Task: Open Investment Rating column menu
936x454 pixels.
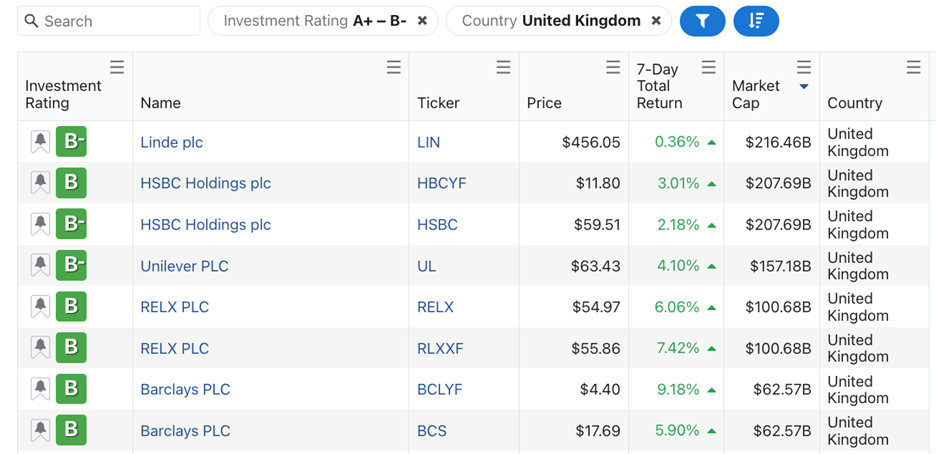Action: 117,67
